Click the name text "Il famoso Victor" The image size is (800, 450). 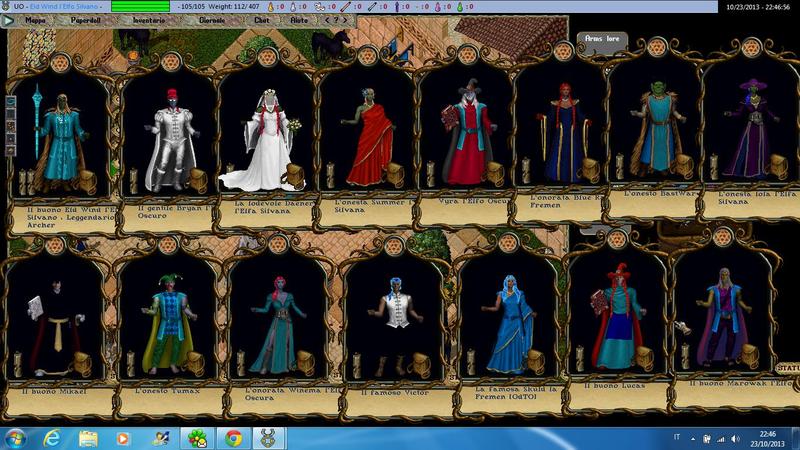395,393
